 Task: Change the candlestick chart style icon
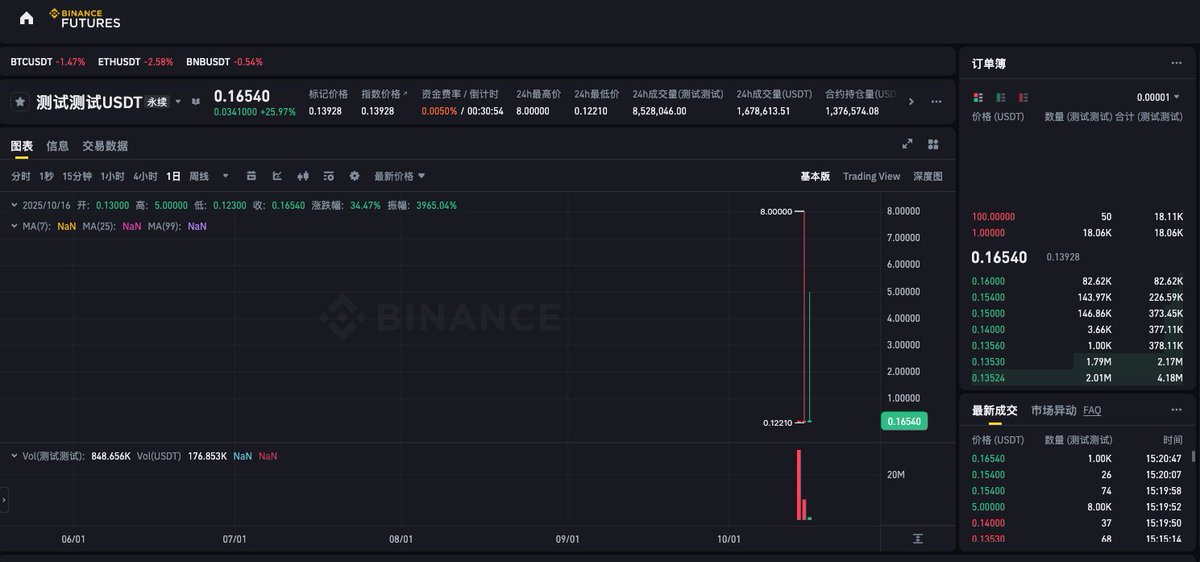302,176
